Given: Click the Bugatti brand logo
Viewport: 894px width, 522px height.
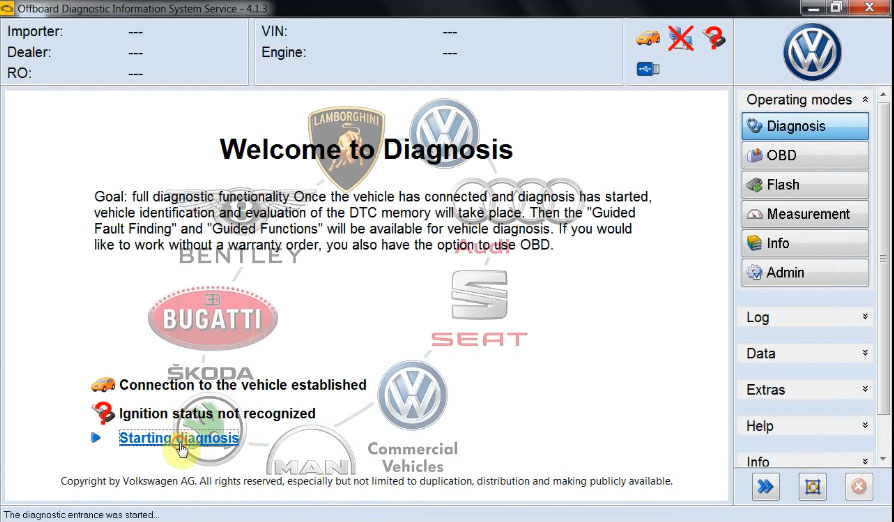Looking at the screenshot, I should (213, 318).
